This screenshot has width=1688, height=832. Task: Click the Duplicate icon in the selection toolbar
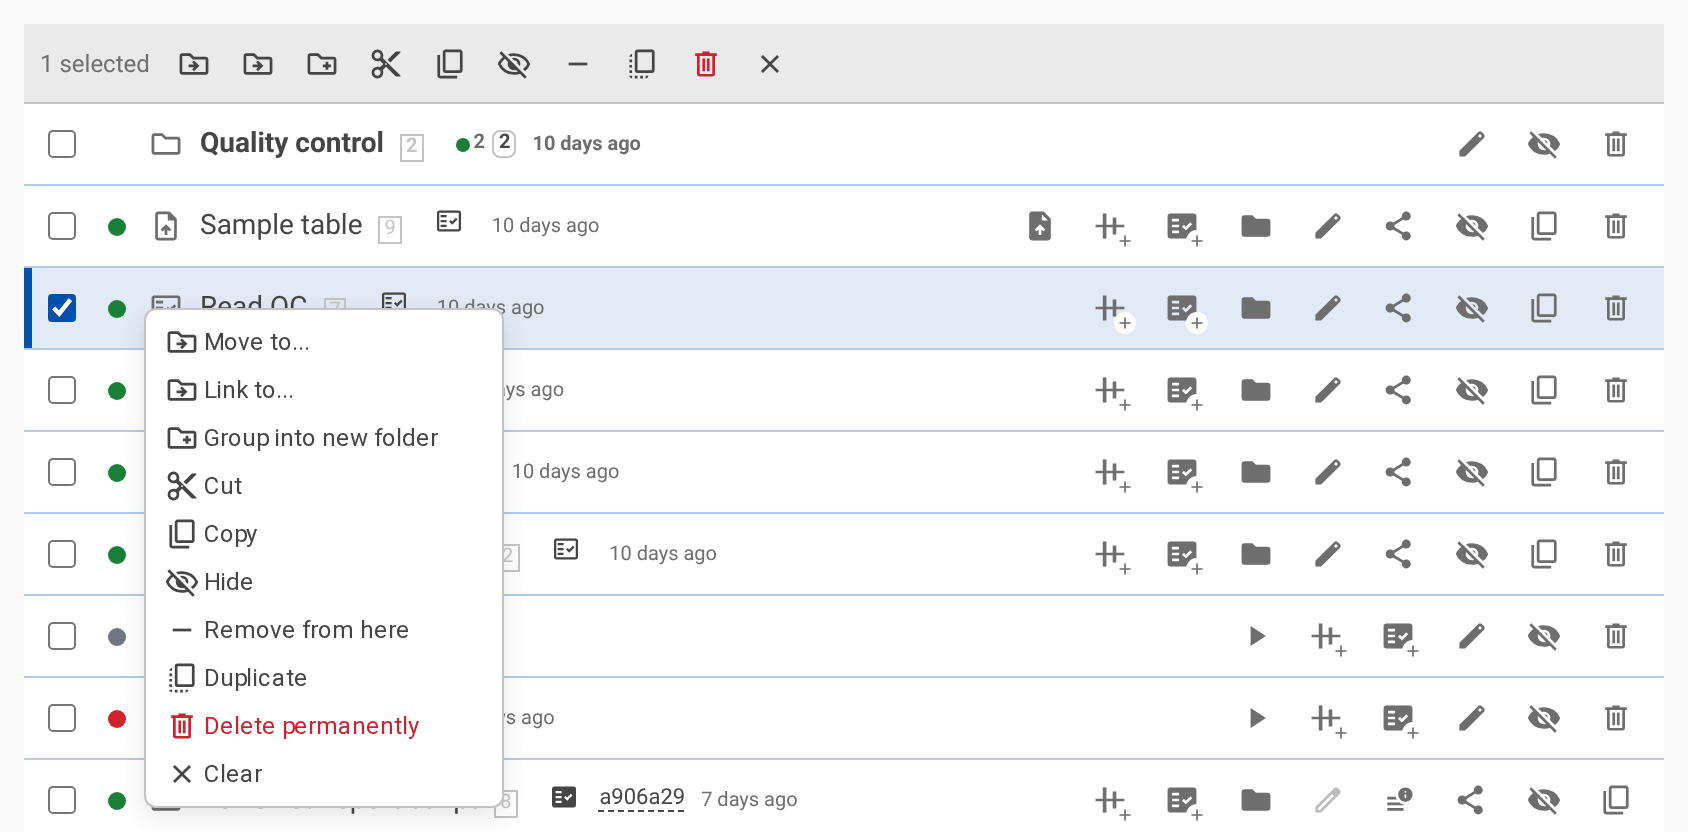pyautogui.click(x=642, y=64)
